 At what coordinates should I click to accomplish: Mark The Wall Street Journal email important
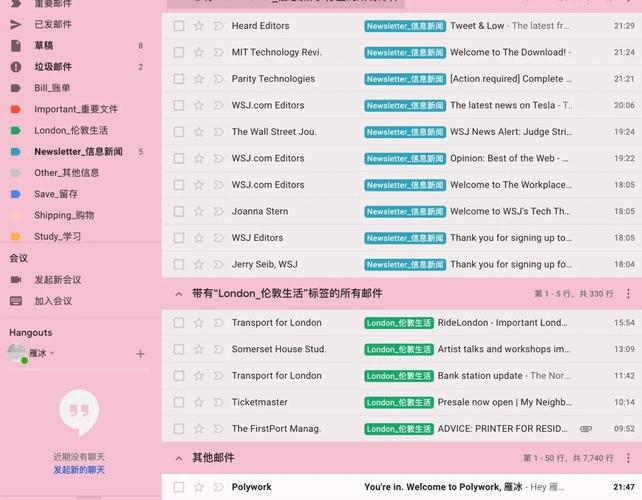point(218,132)
